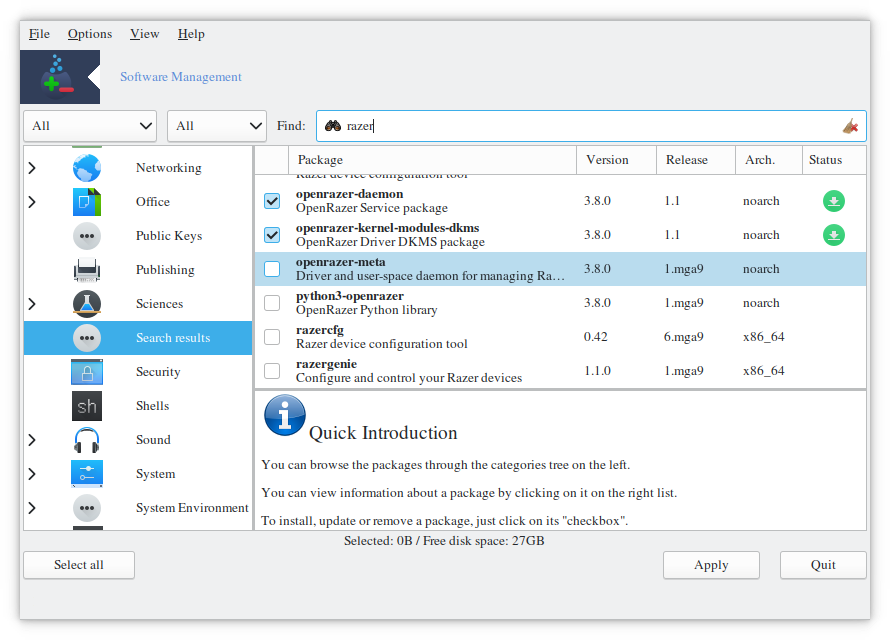Screen dimensions: 890x640
Task: Expand the System category
Action: 32,474
